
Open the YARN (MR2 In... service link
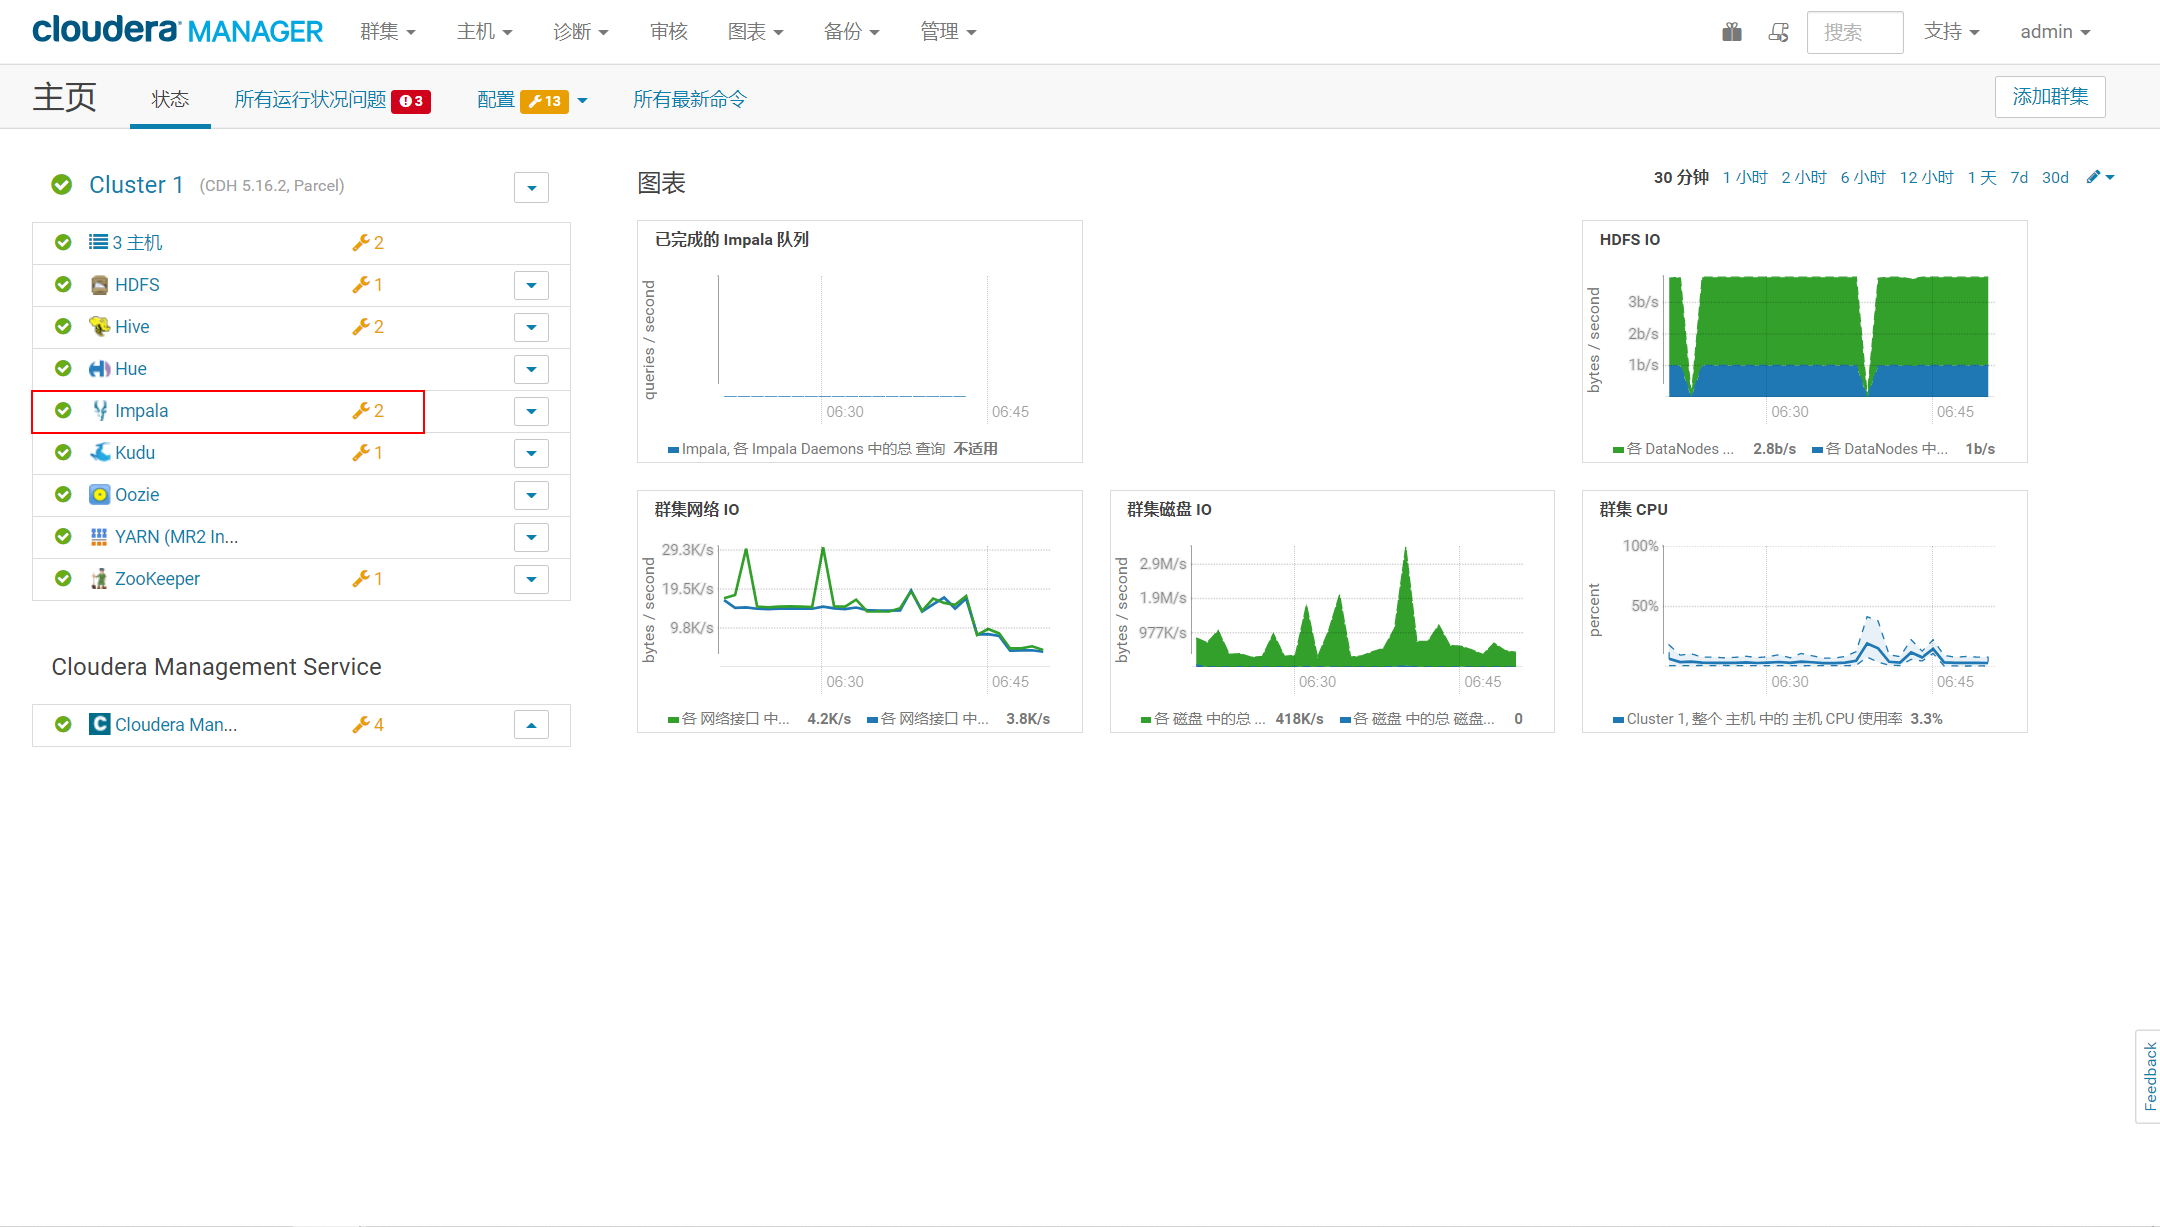176,537
